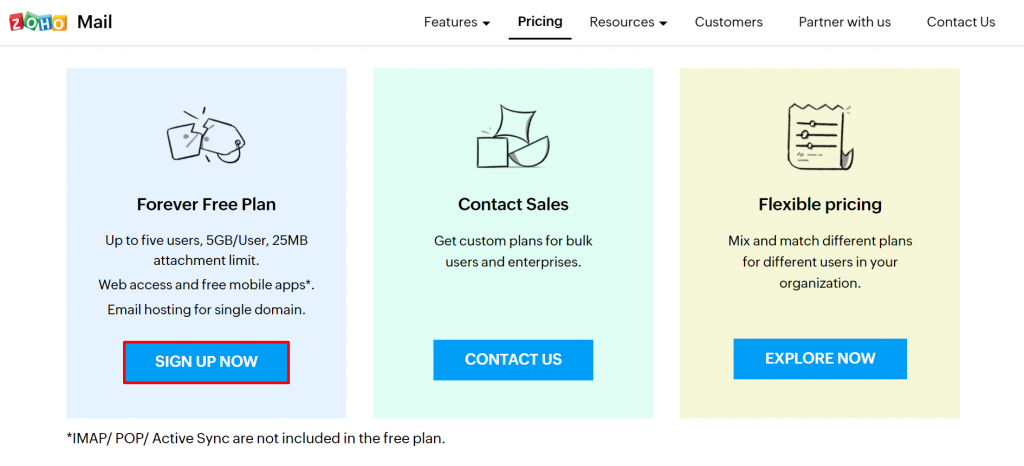The height and width of the screenshot is (466, 1024).
Task: Click the Flexible pricing card heading
Action: point(820,204)
